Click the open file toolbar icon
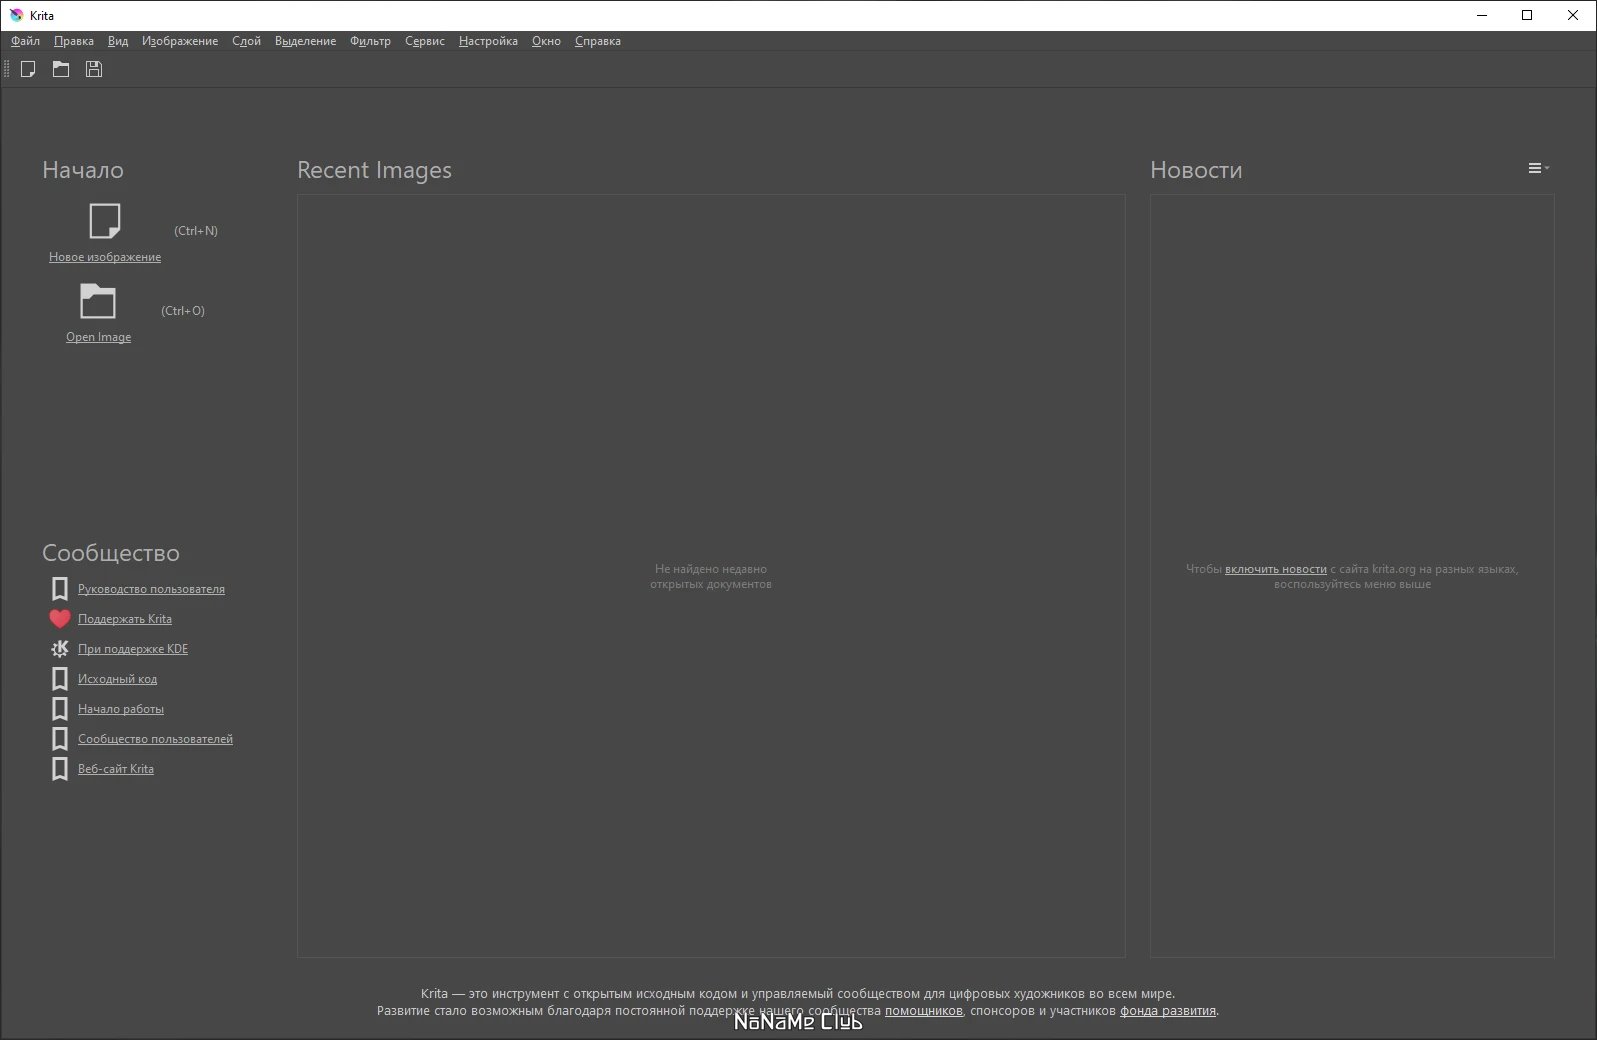 pos(61,69)
